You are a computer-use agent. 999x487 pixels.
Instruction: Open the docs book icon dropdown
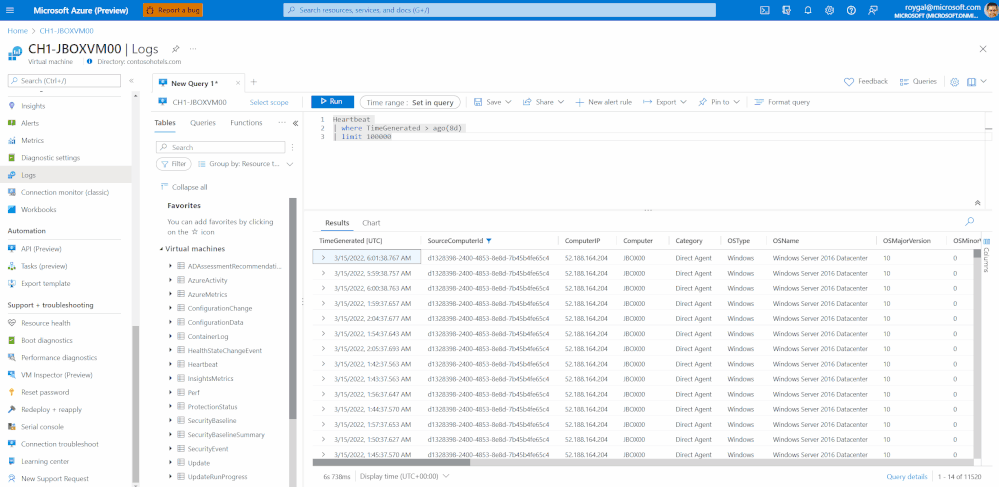pos(976,82)
